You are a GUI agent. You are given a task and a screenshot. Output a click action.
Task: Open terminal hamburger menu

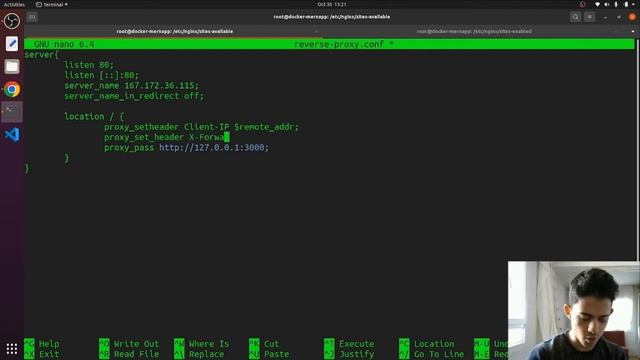coord(589,17)
